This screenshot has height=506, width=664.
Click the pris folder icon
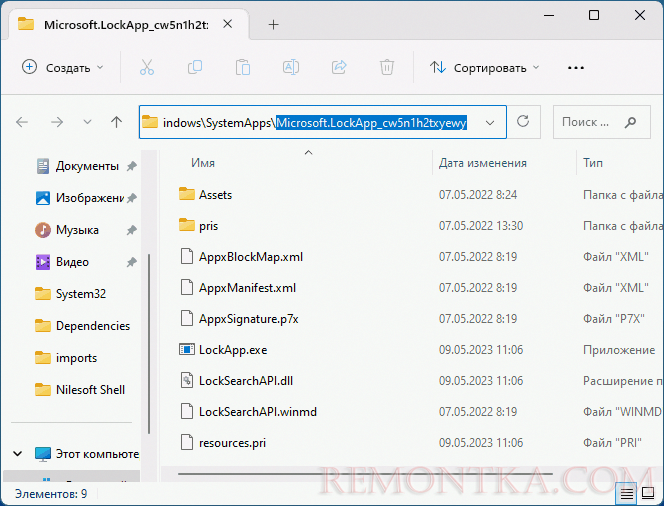click(x=187, y=225)
